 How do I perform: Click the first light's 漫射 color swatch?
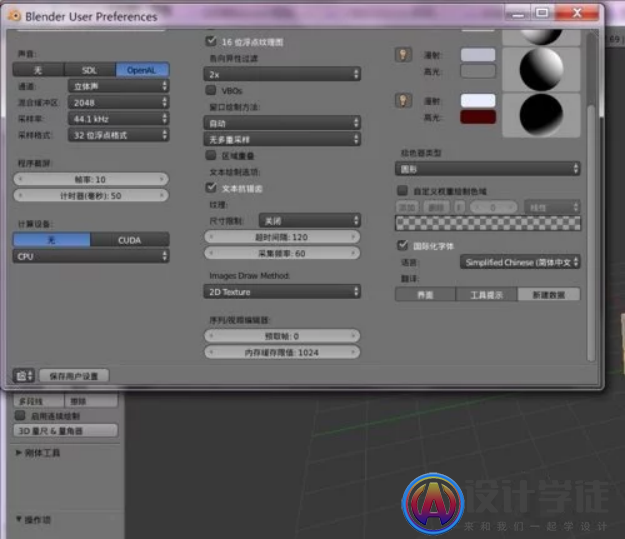pyautogui.click(x=478, y=55)
